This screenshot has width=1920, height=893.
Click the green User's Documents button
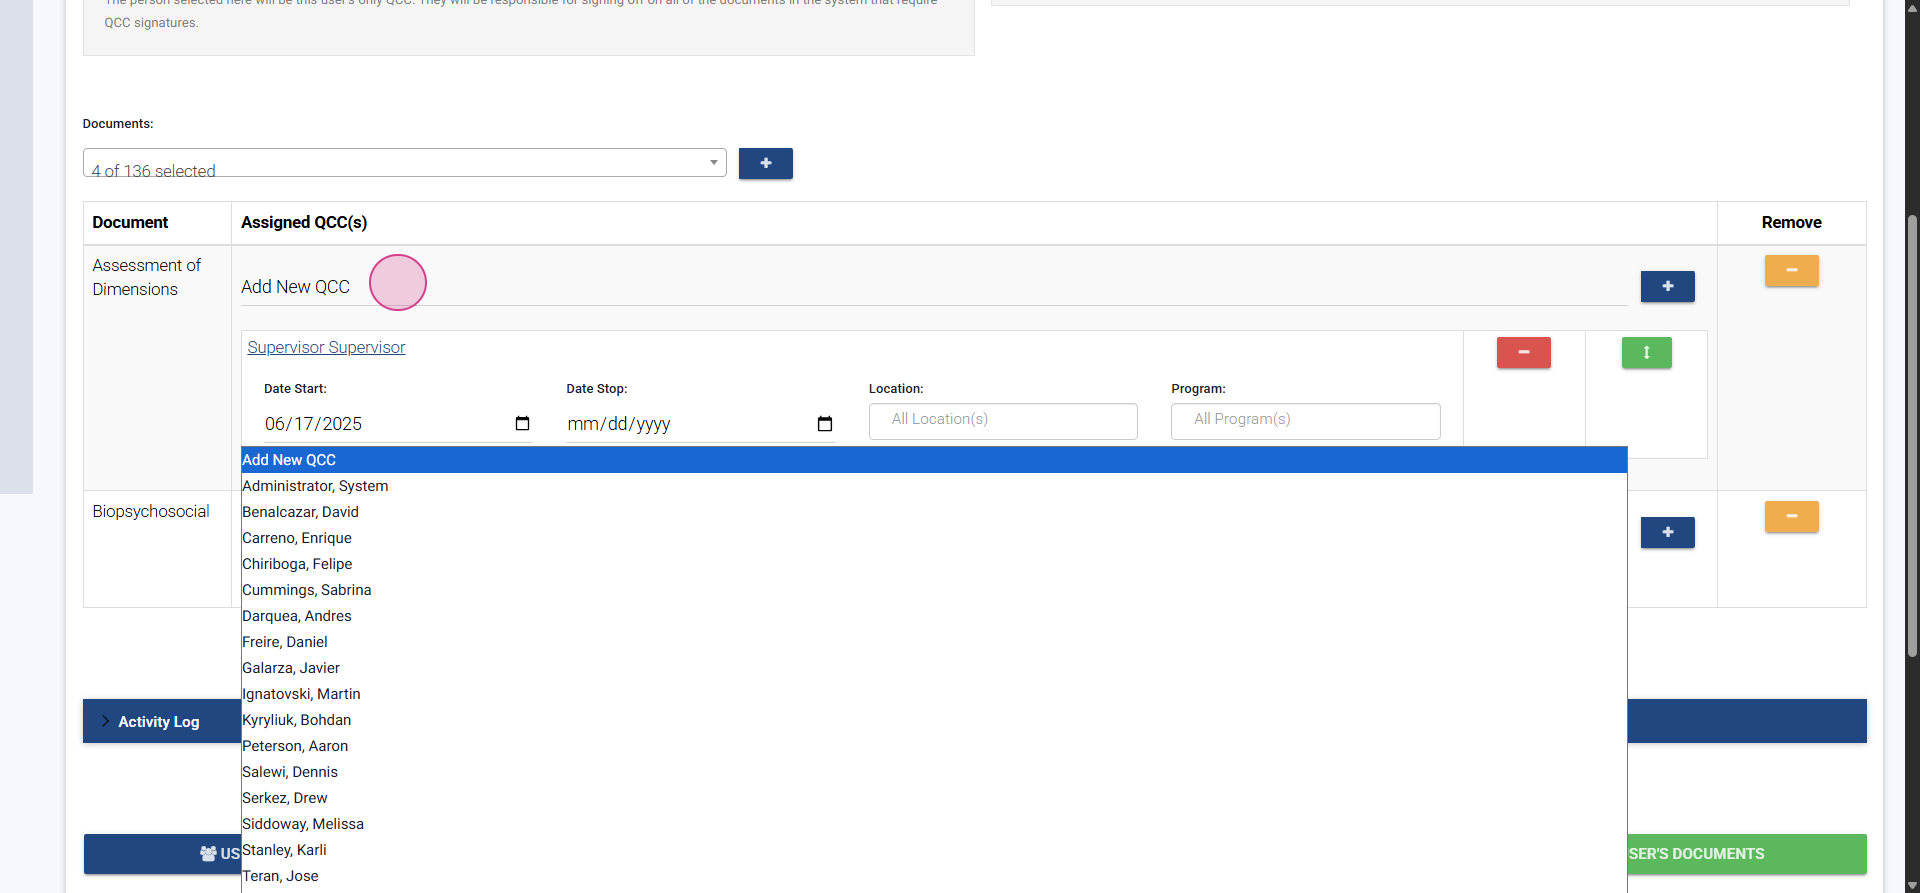click(1745, 854)
